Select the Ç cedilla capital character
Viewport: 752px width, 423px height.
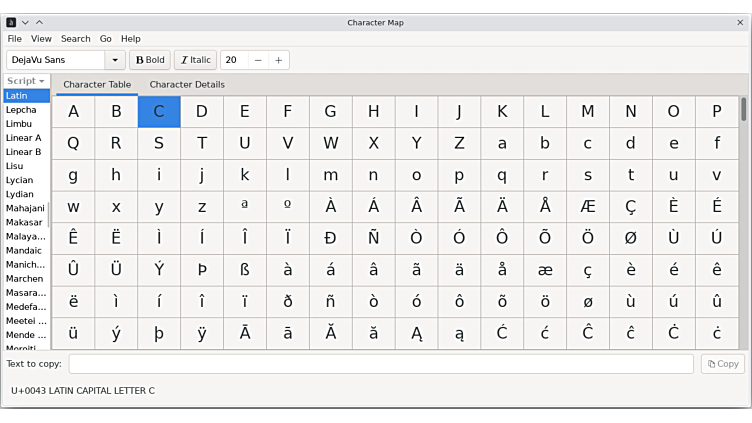pyautogui.click(x=630, y=207)
